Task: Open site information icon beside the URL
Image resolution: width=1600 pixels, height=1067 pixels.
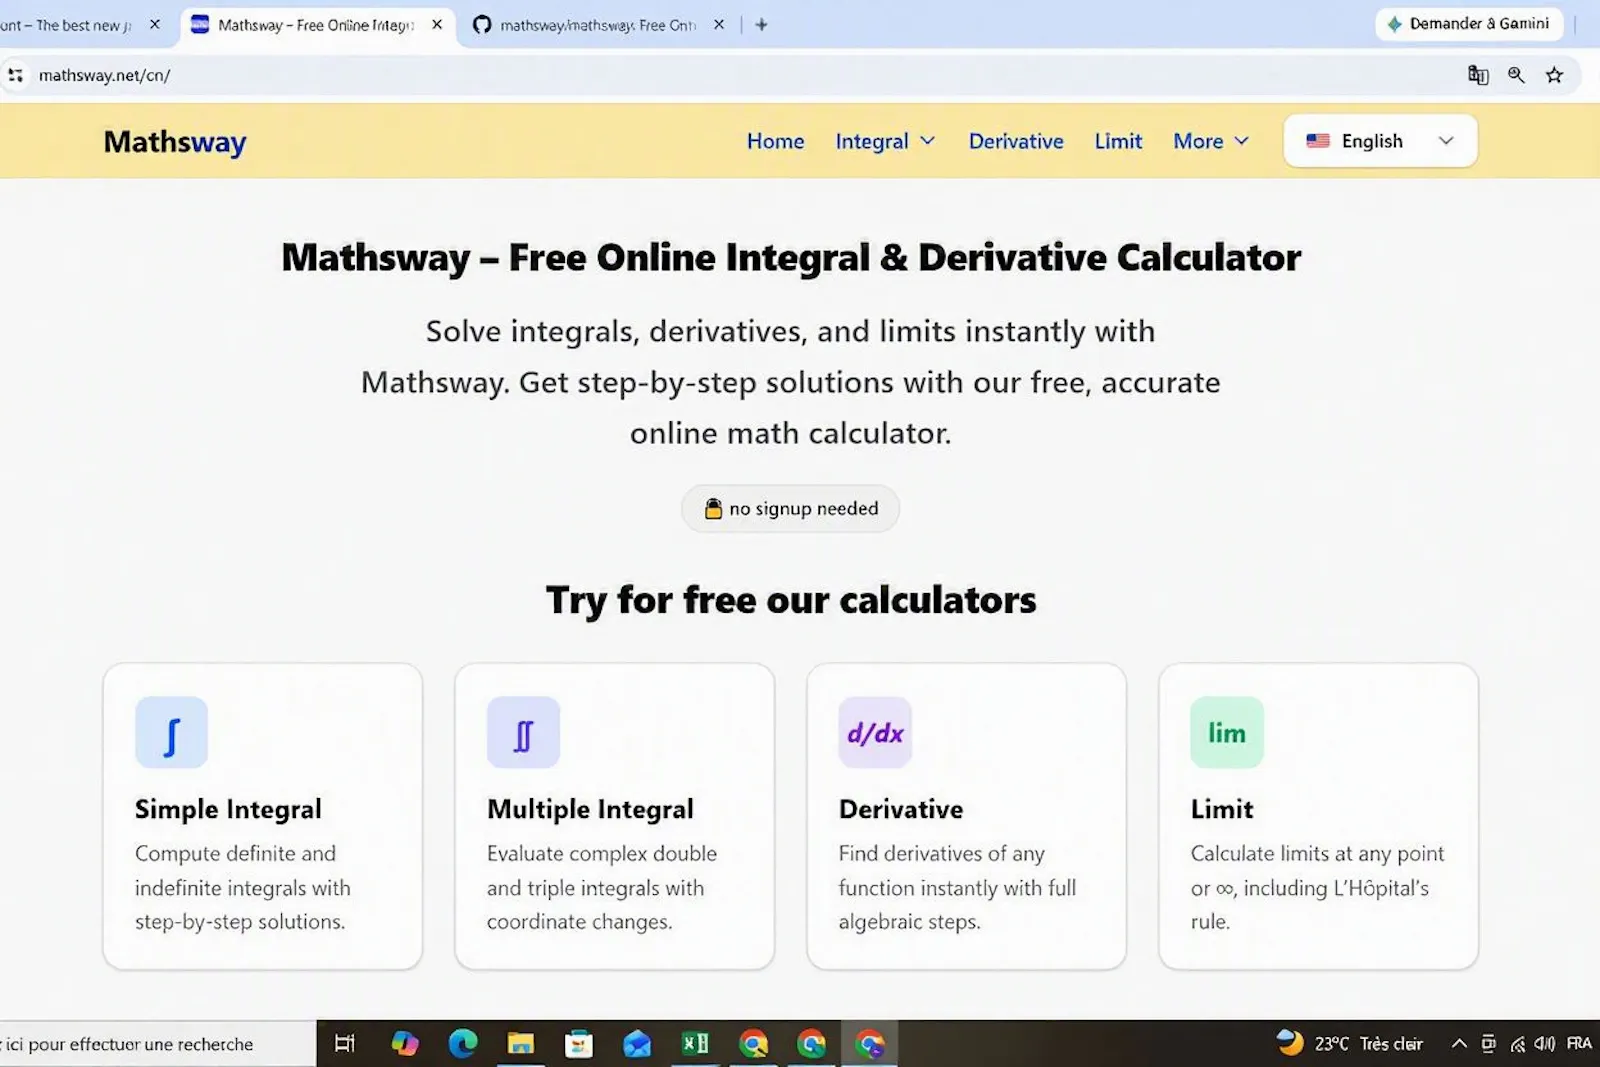Action: (x=15, y=75)
